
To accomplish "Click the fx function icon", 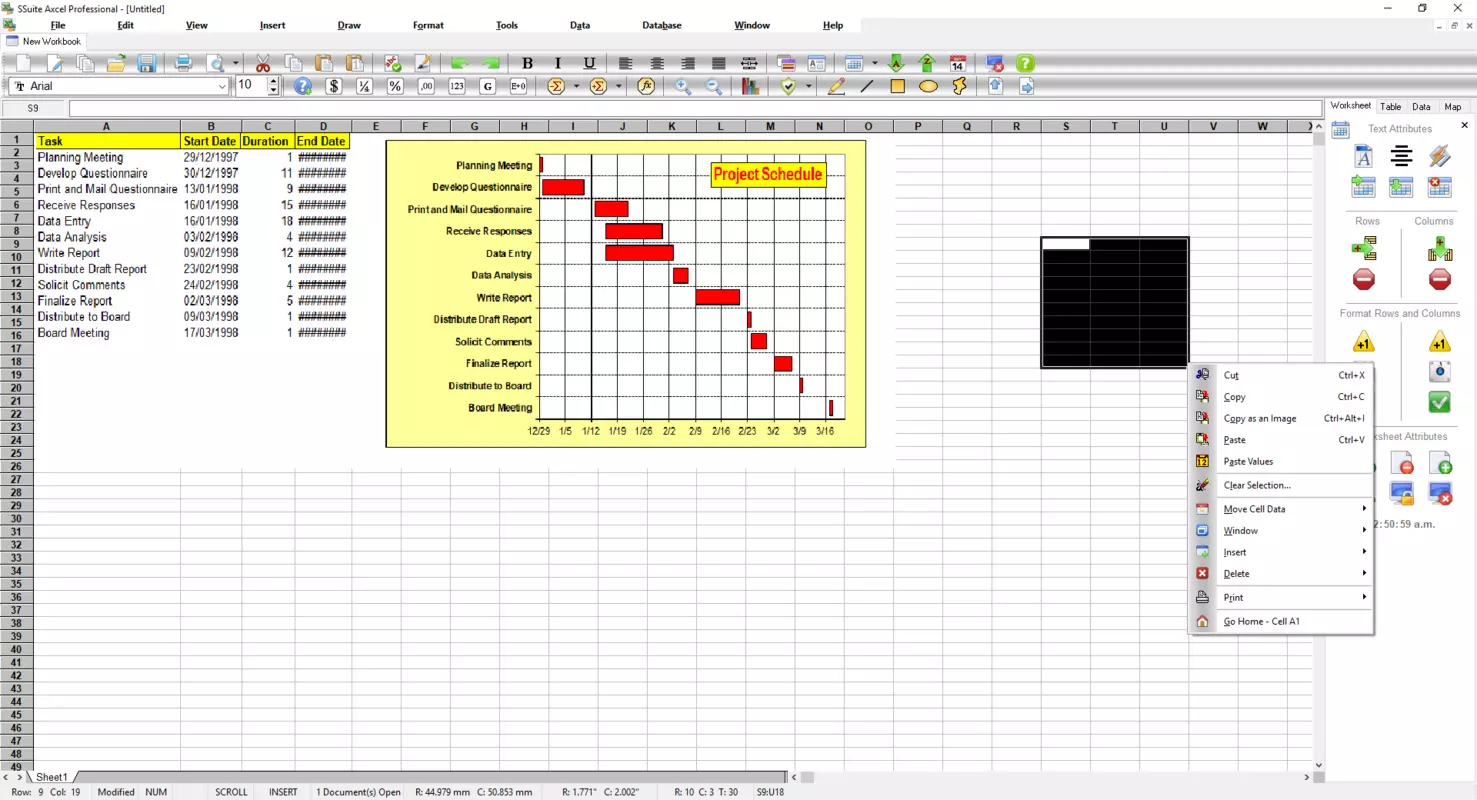I will (646, 86).
